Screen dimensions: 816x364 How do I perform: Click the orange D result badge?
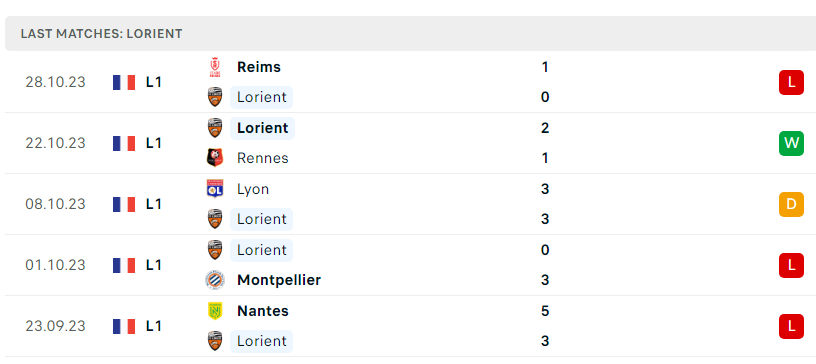[791, 204]
